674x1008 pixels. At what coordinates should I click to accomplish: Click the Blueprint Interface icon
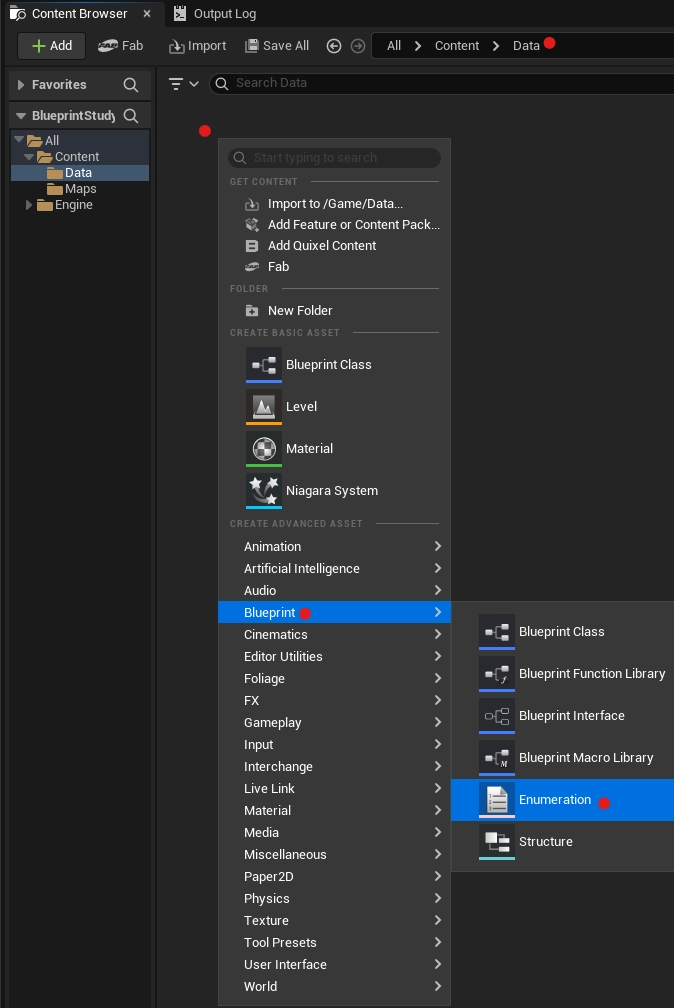(496, 716)
